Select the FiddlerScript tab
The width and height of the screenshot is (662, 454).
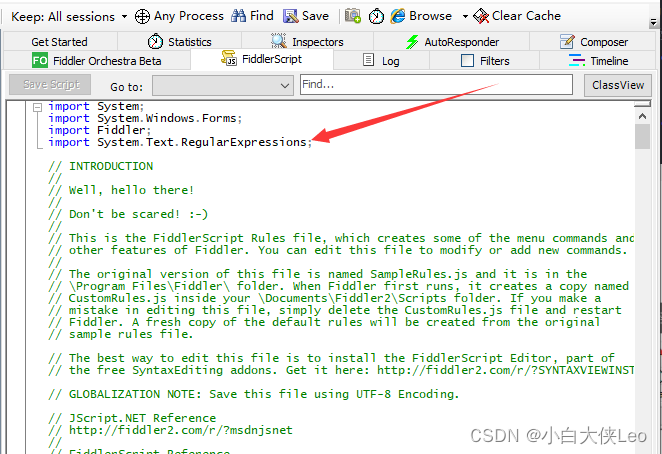coord(262,59)
